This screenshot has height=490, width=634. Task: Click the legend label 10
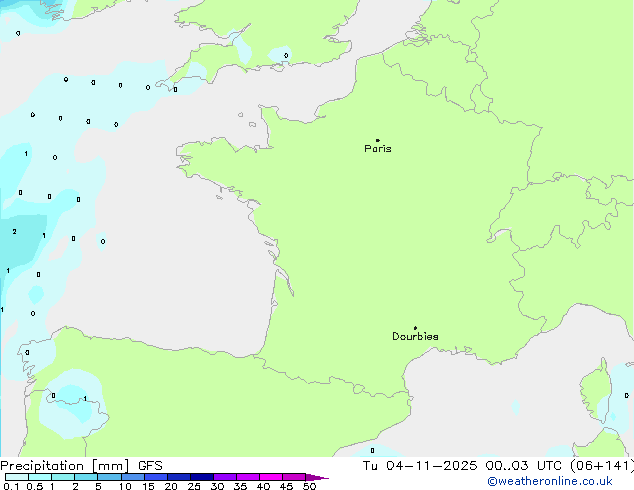125,486
